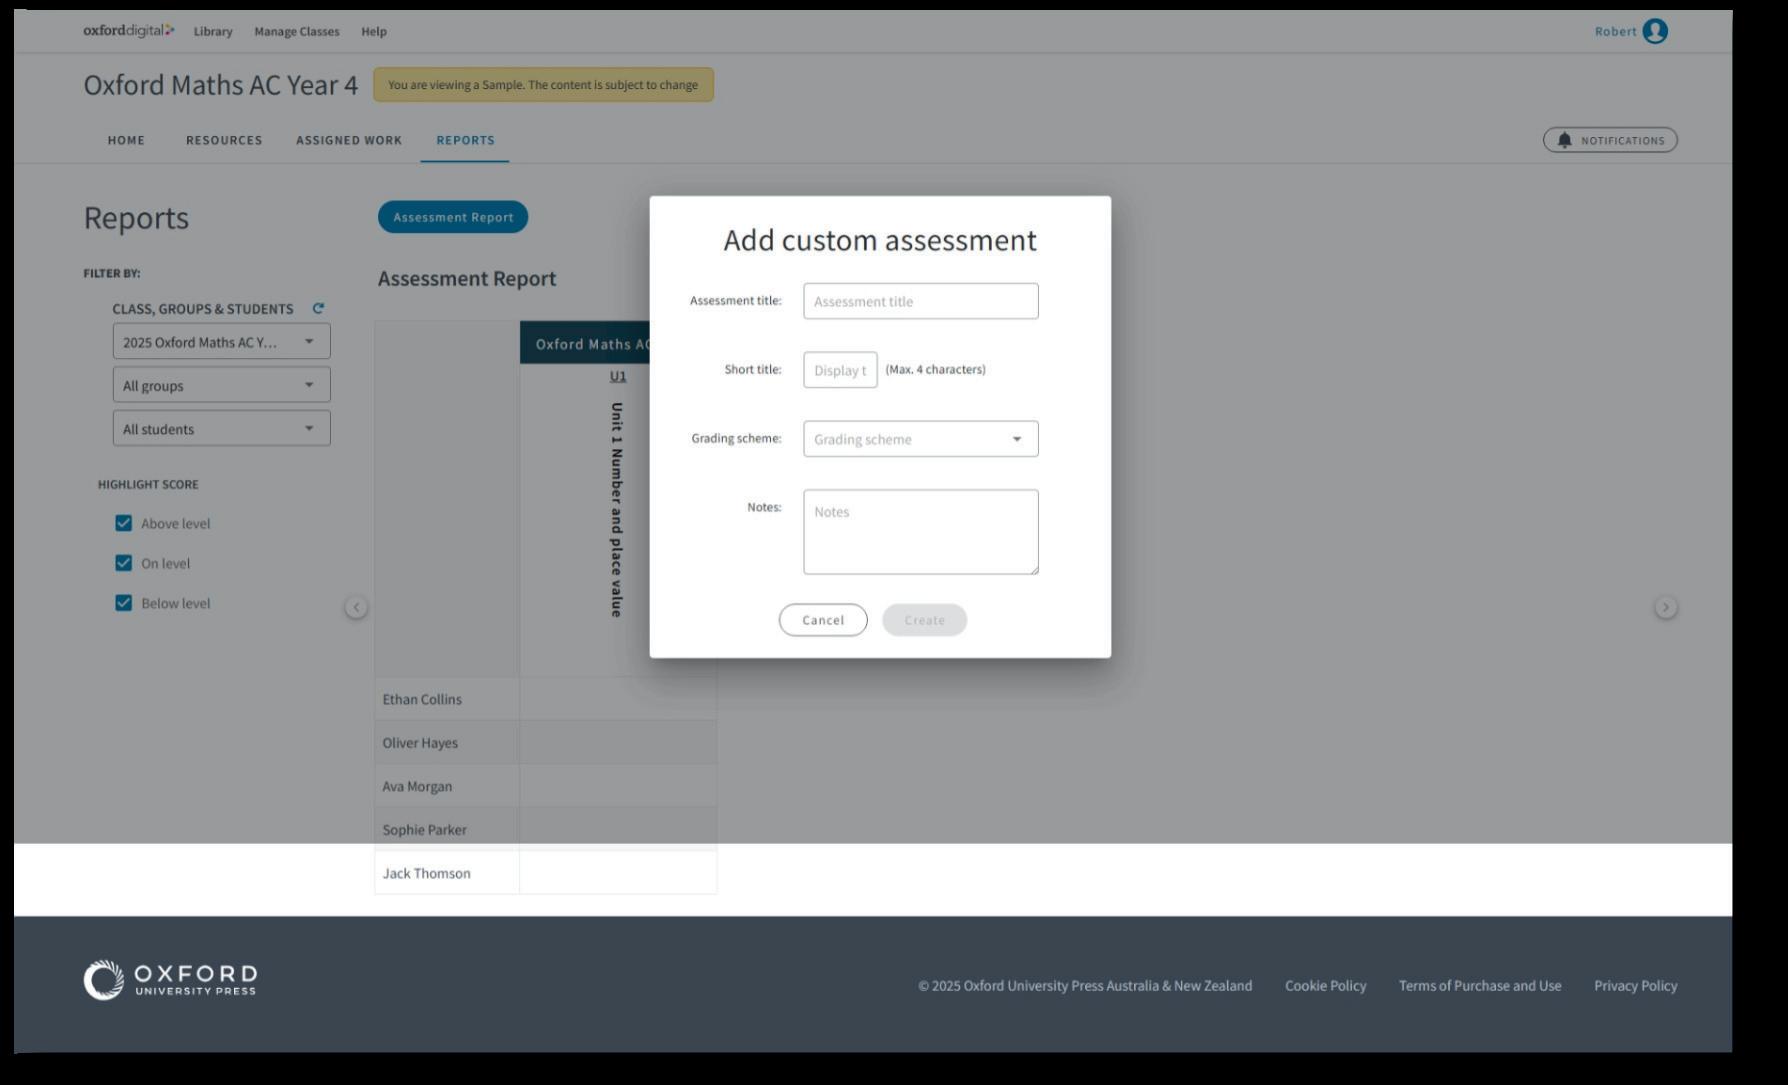
Task: Switch to the Home tab
Action: [126, 140]
